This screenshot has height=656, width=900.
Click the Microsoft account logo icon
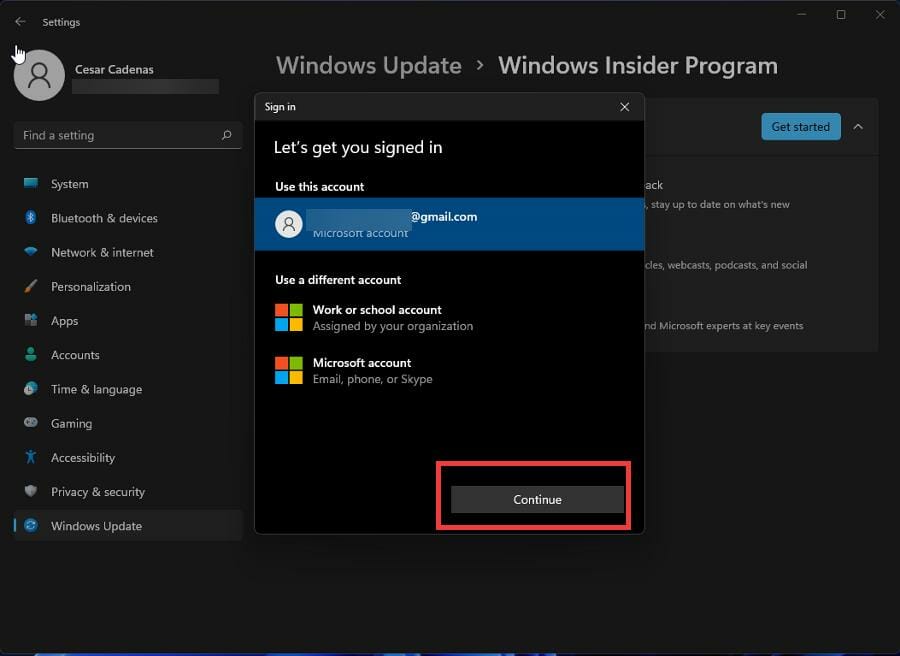(x=289, y=370)
